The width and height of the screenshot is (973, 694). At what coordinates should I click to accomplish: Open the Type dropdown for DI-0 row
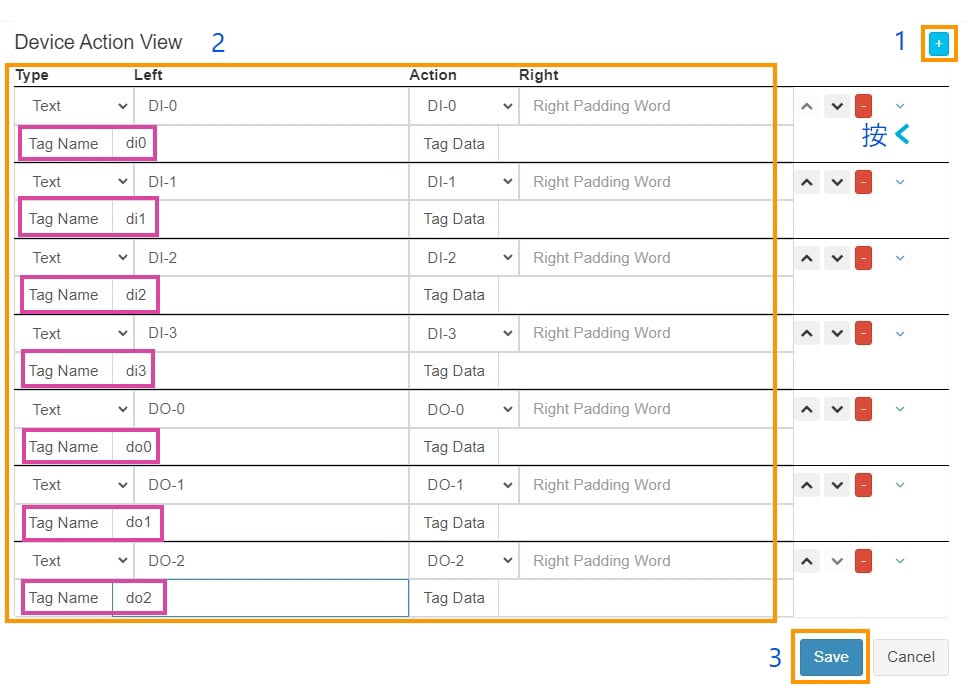[74, 106]
